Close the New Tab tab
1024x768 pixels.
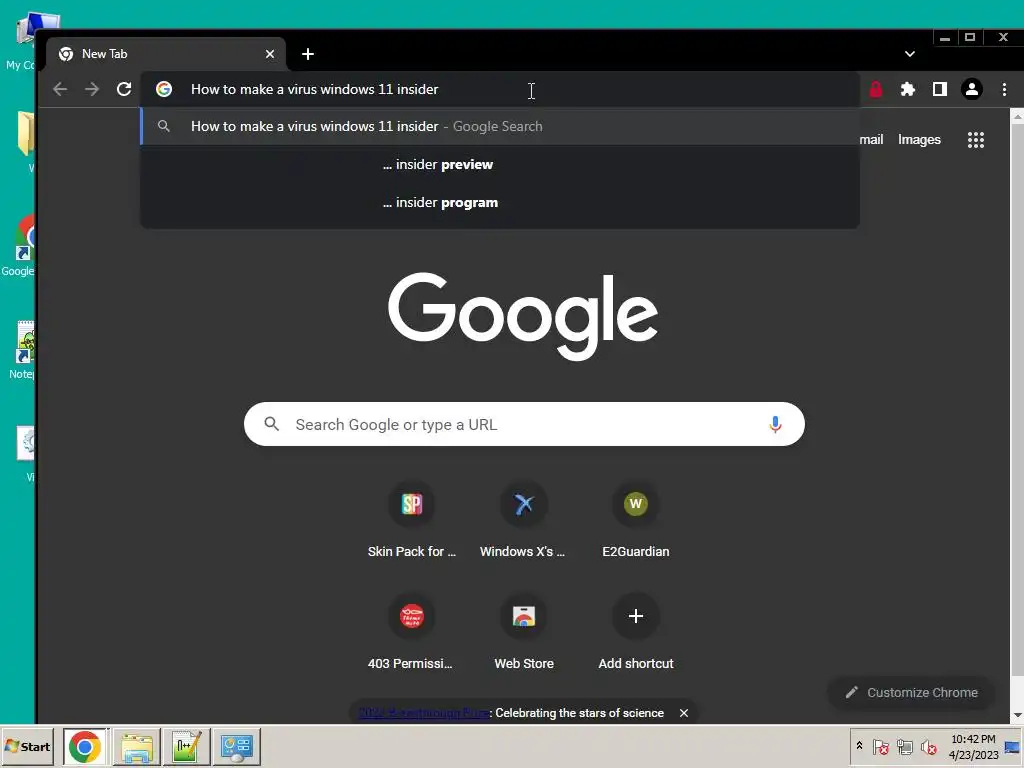(x=270, y=54)
